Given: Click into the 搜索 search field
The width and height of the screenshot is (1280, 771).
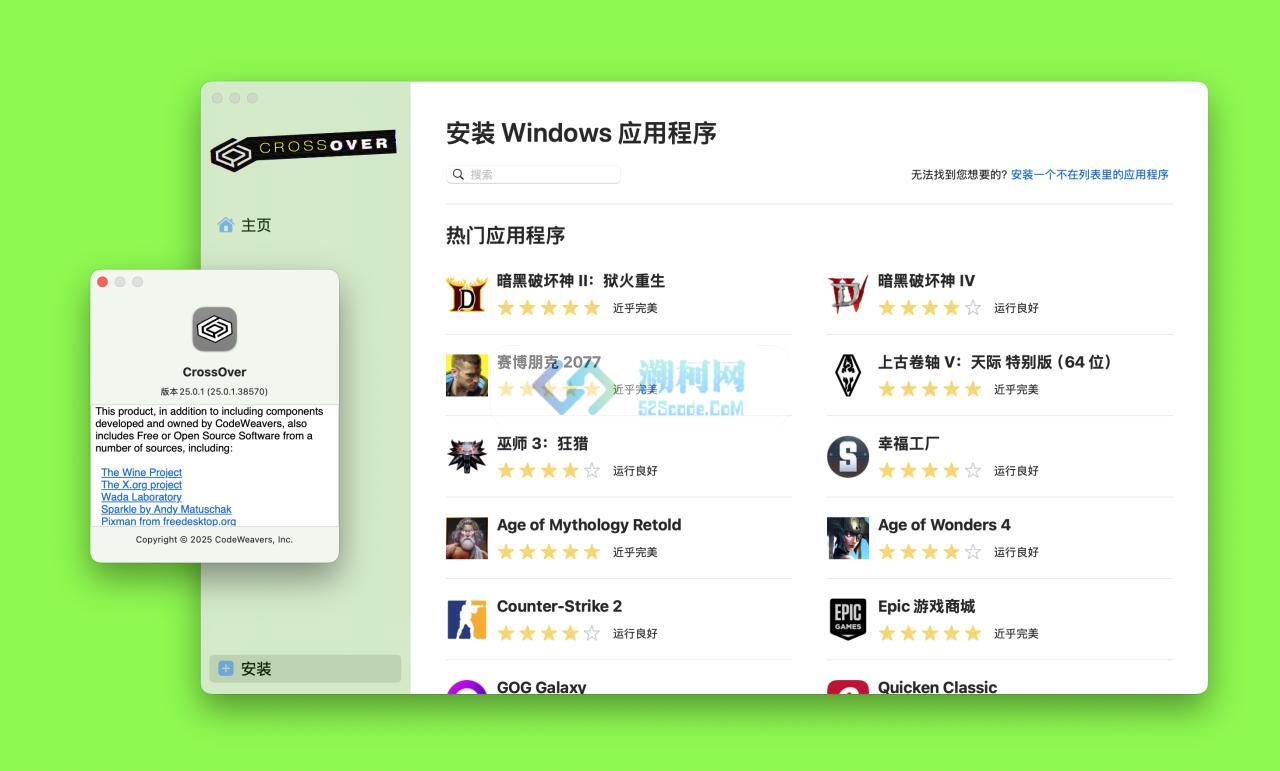Looking at the screenshot, I should 533,174.
